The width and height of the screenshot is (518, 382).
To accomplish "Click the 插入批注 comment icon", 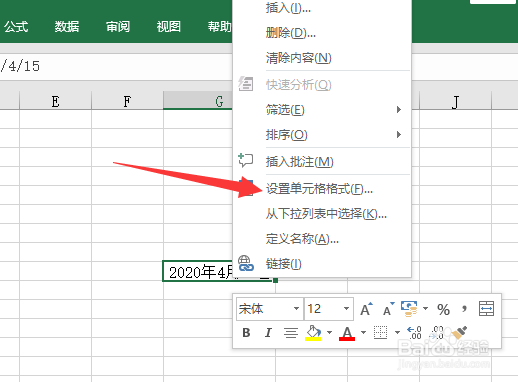I will click(x=246, y=161).
